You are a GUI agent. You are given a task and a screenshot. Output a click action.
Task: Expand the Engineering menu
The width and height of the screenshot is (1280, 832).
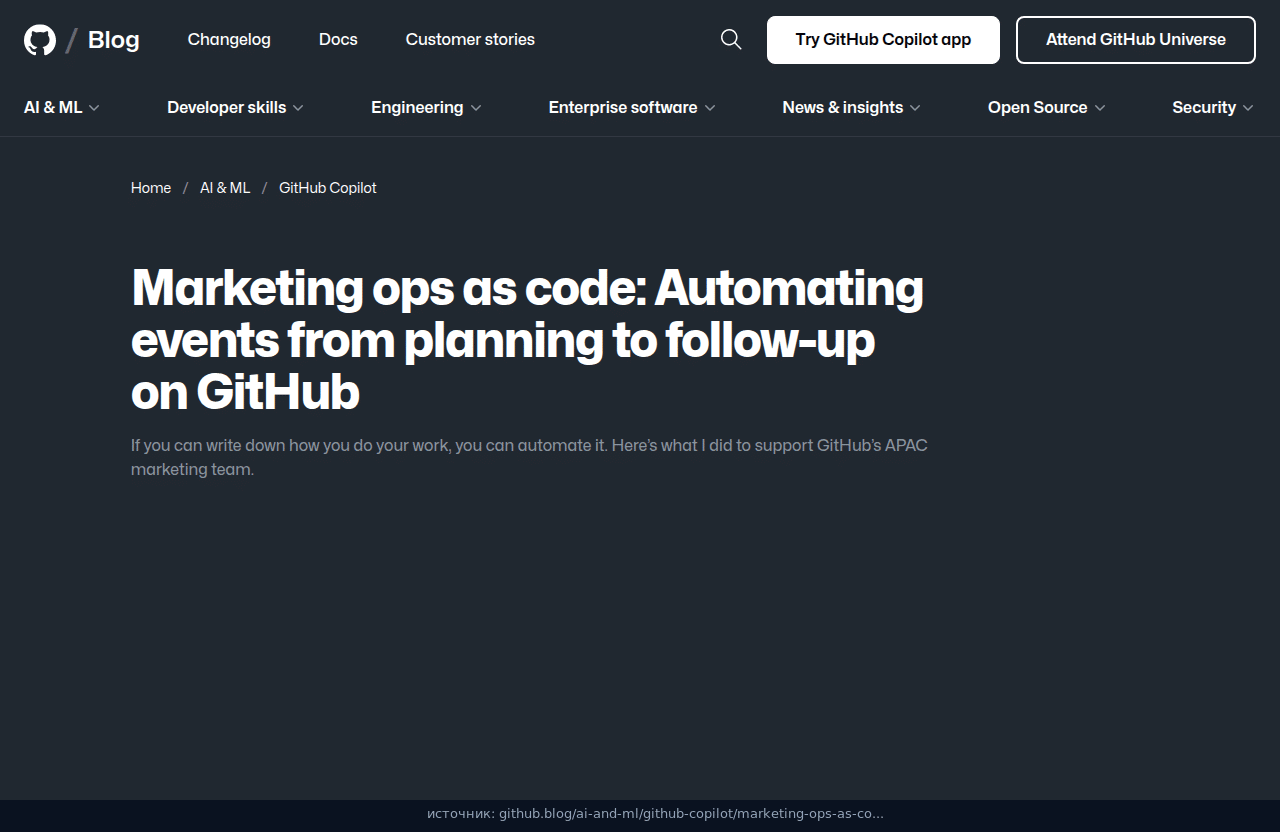coord(426,107)
